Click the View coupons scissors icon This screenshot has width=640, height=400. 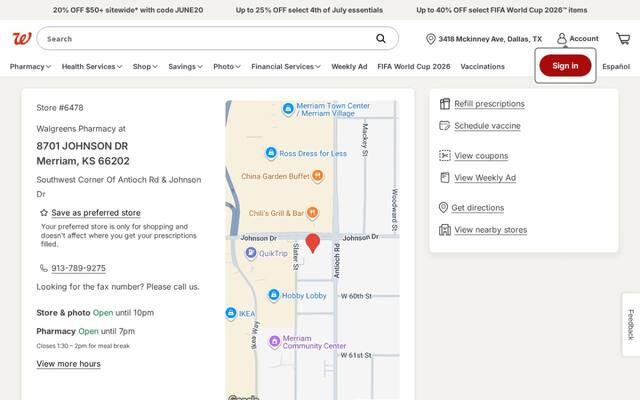tap(444, 156)
